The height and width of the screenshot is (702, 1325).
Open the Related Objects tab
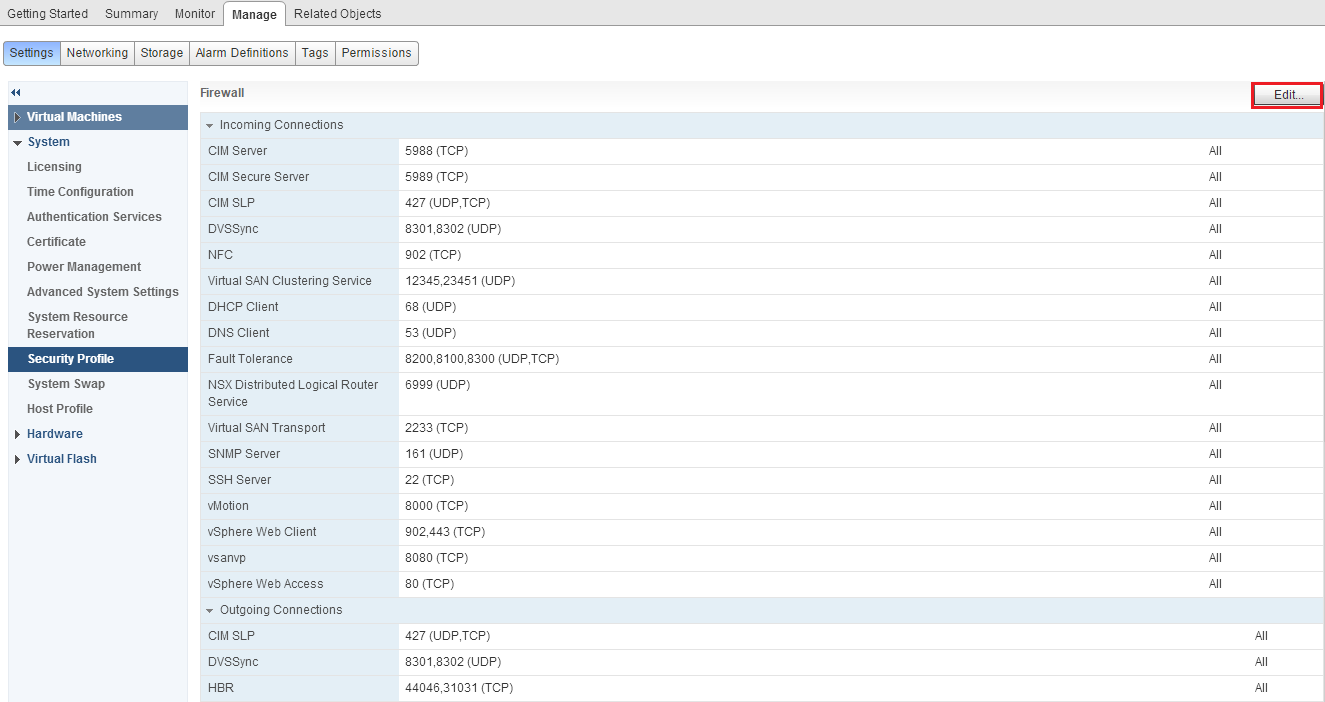tap(337, 14)
